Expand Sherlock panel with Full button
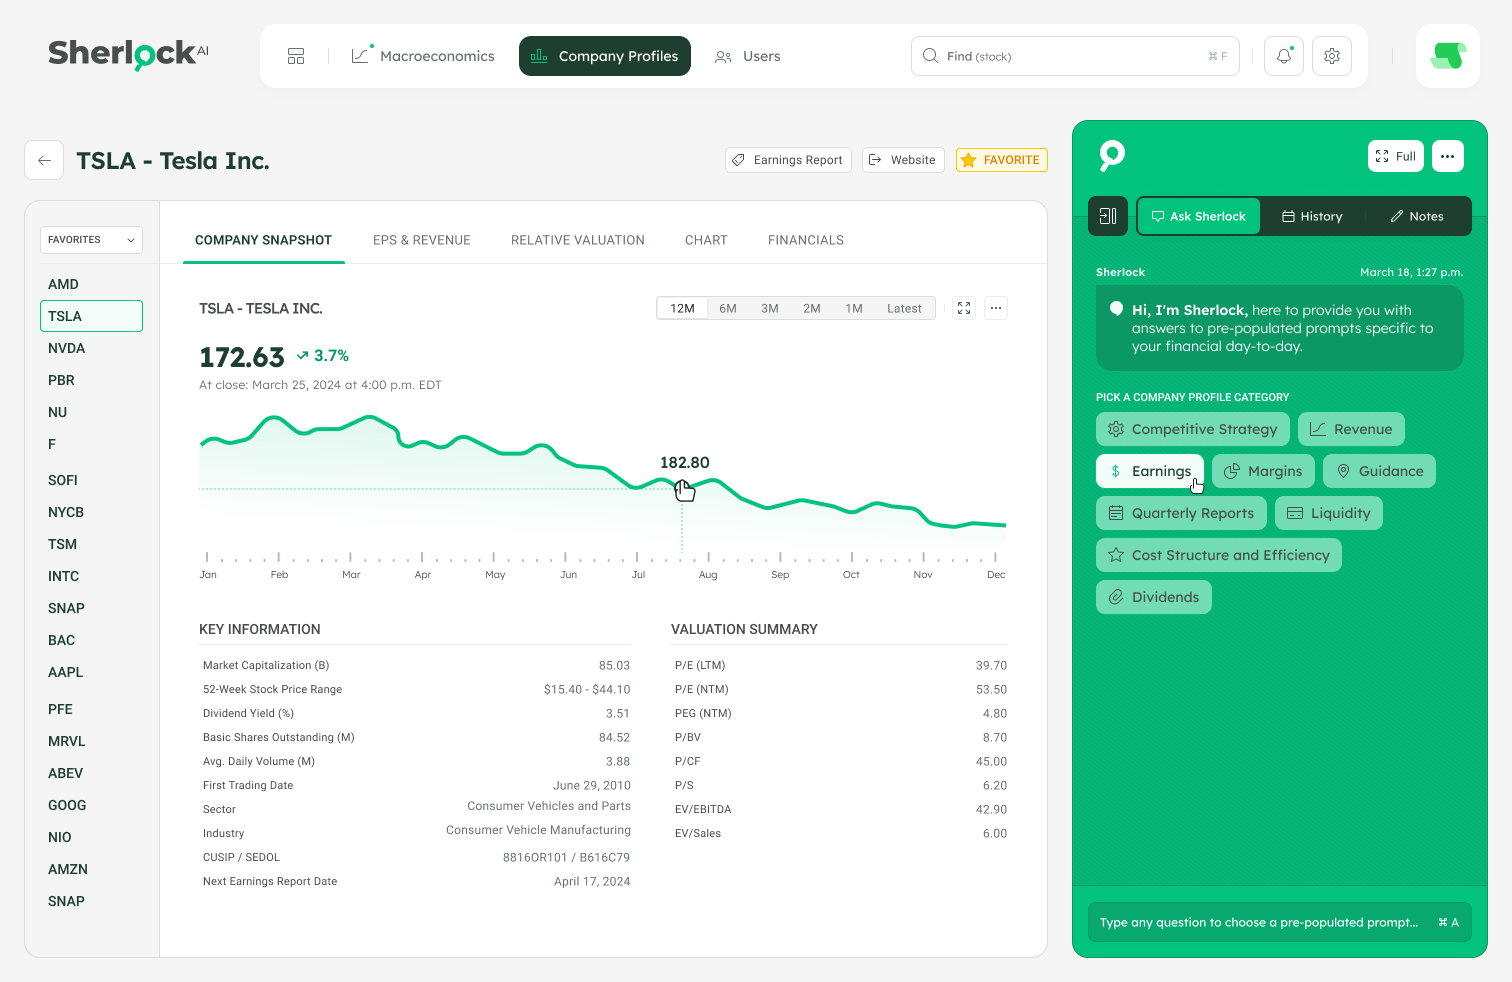 tap(1396, 156)
